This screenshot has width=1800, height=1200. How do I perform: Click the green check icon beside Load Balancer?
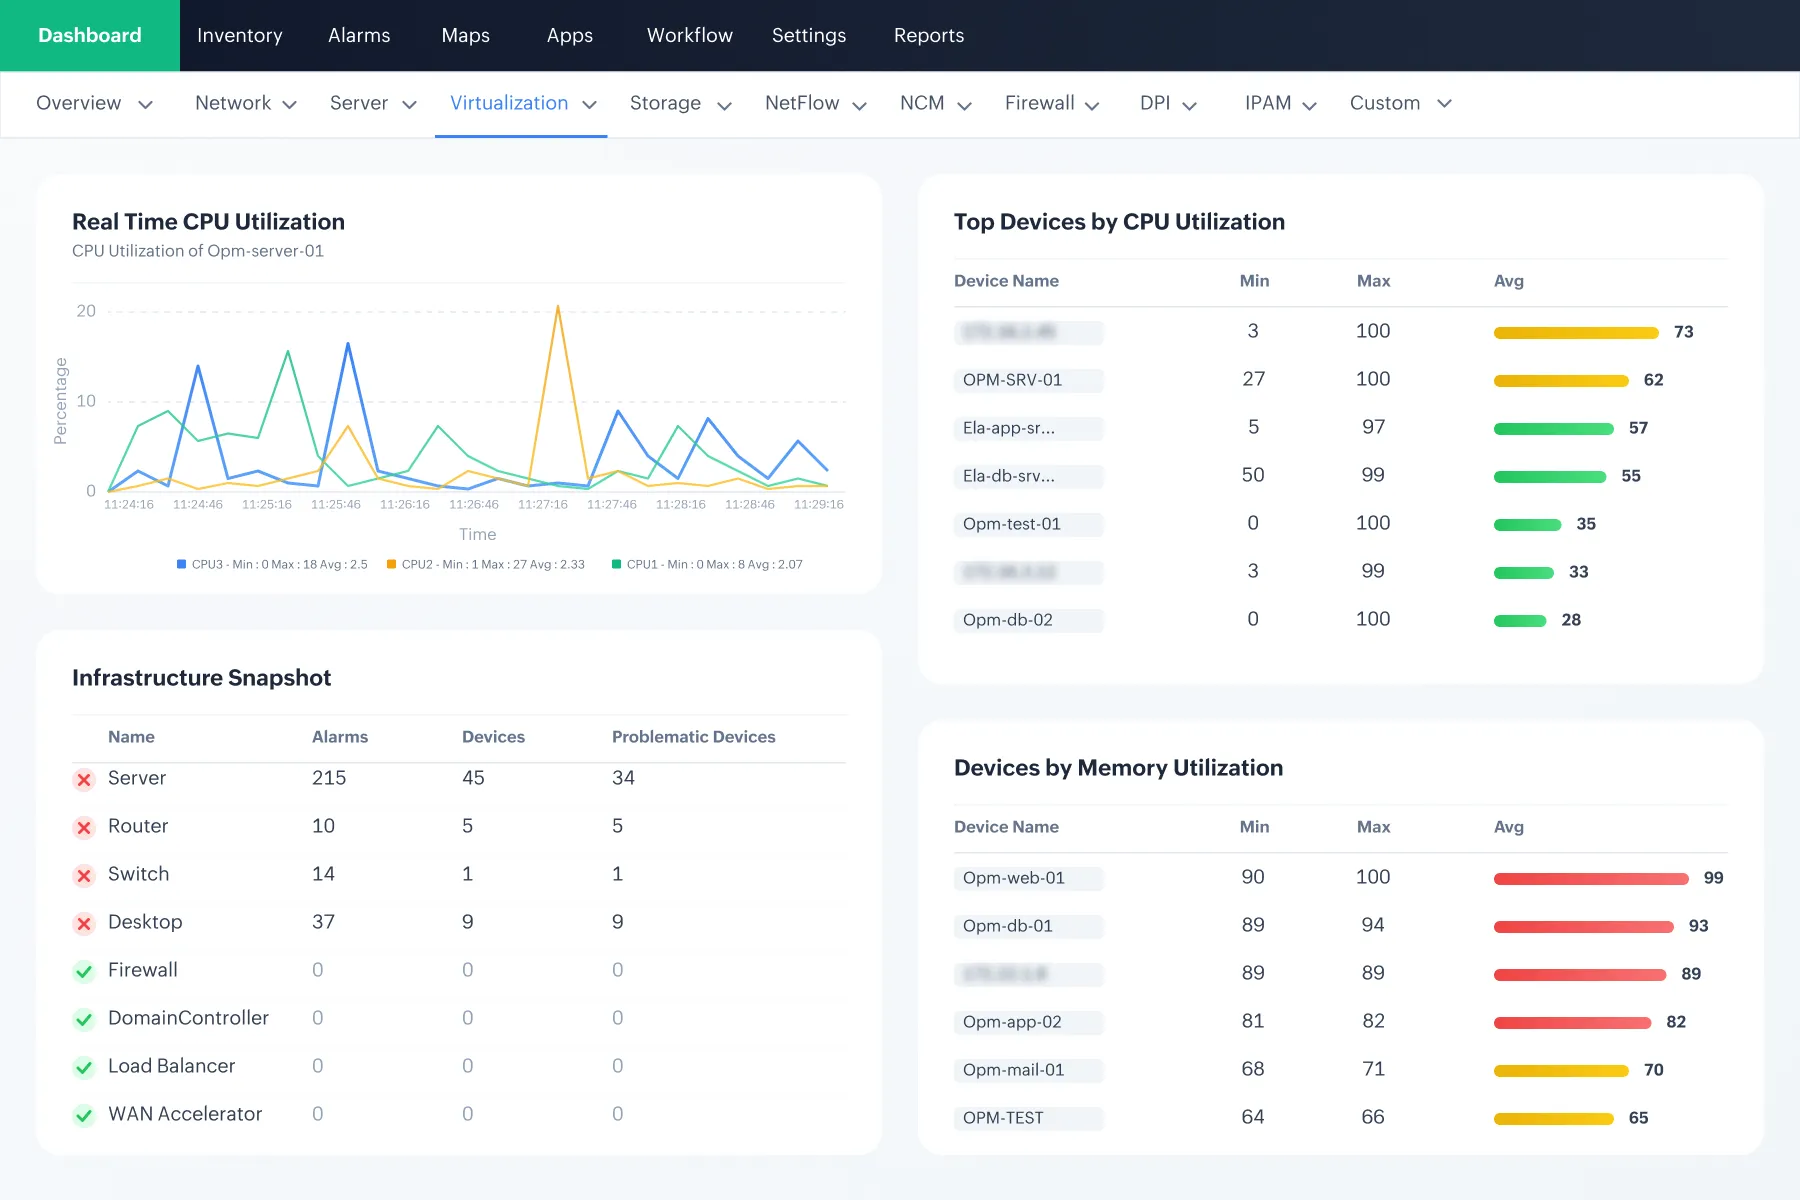pos(84,1067)
